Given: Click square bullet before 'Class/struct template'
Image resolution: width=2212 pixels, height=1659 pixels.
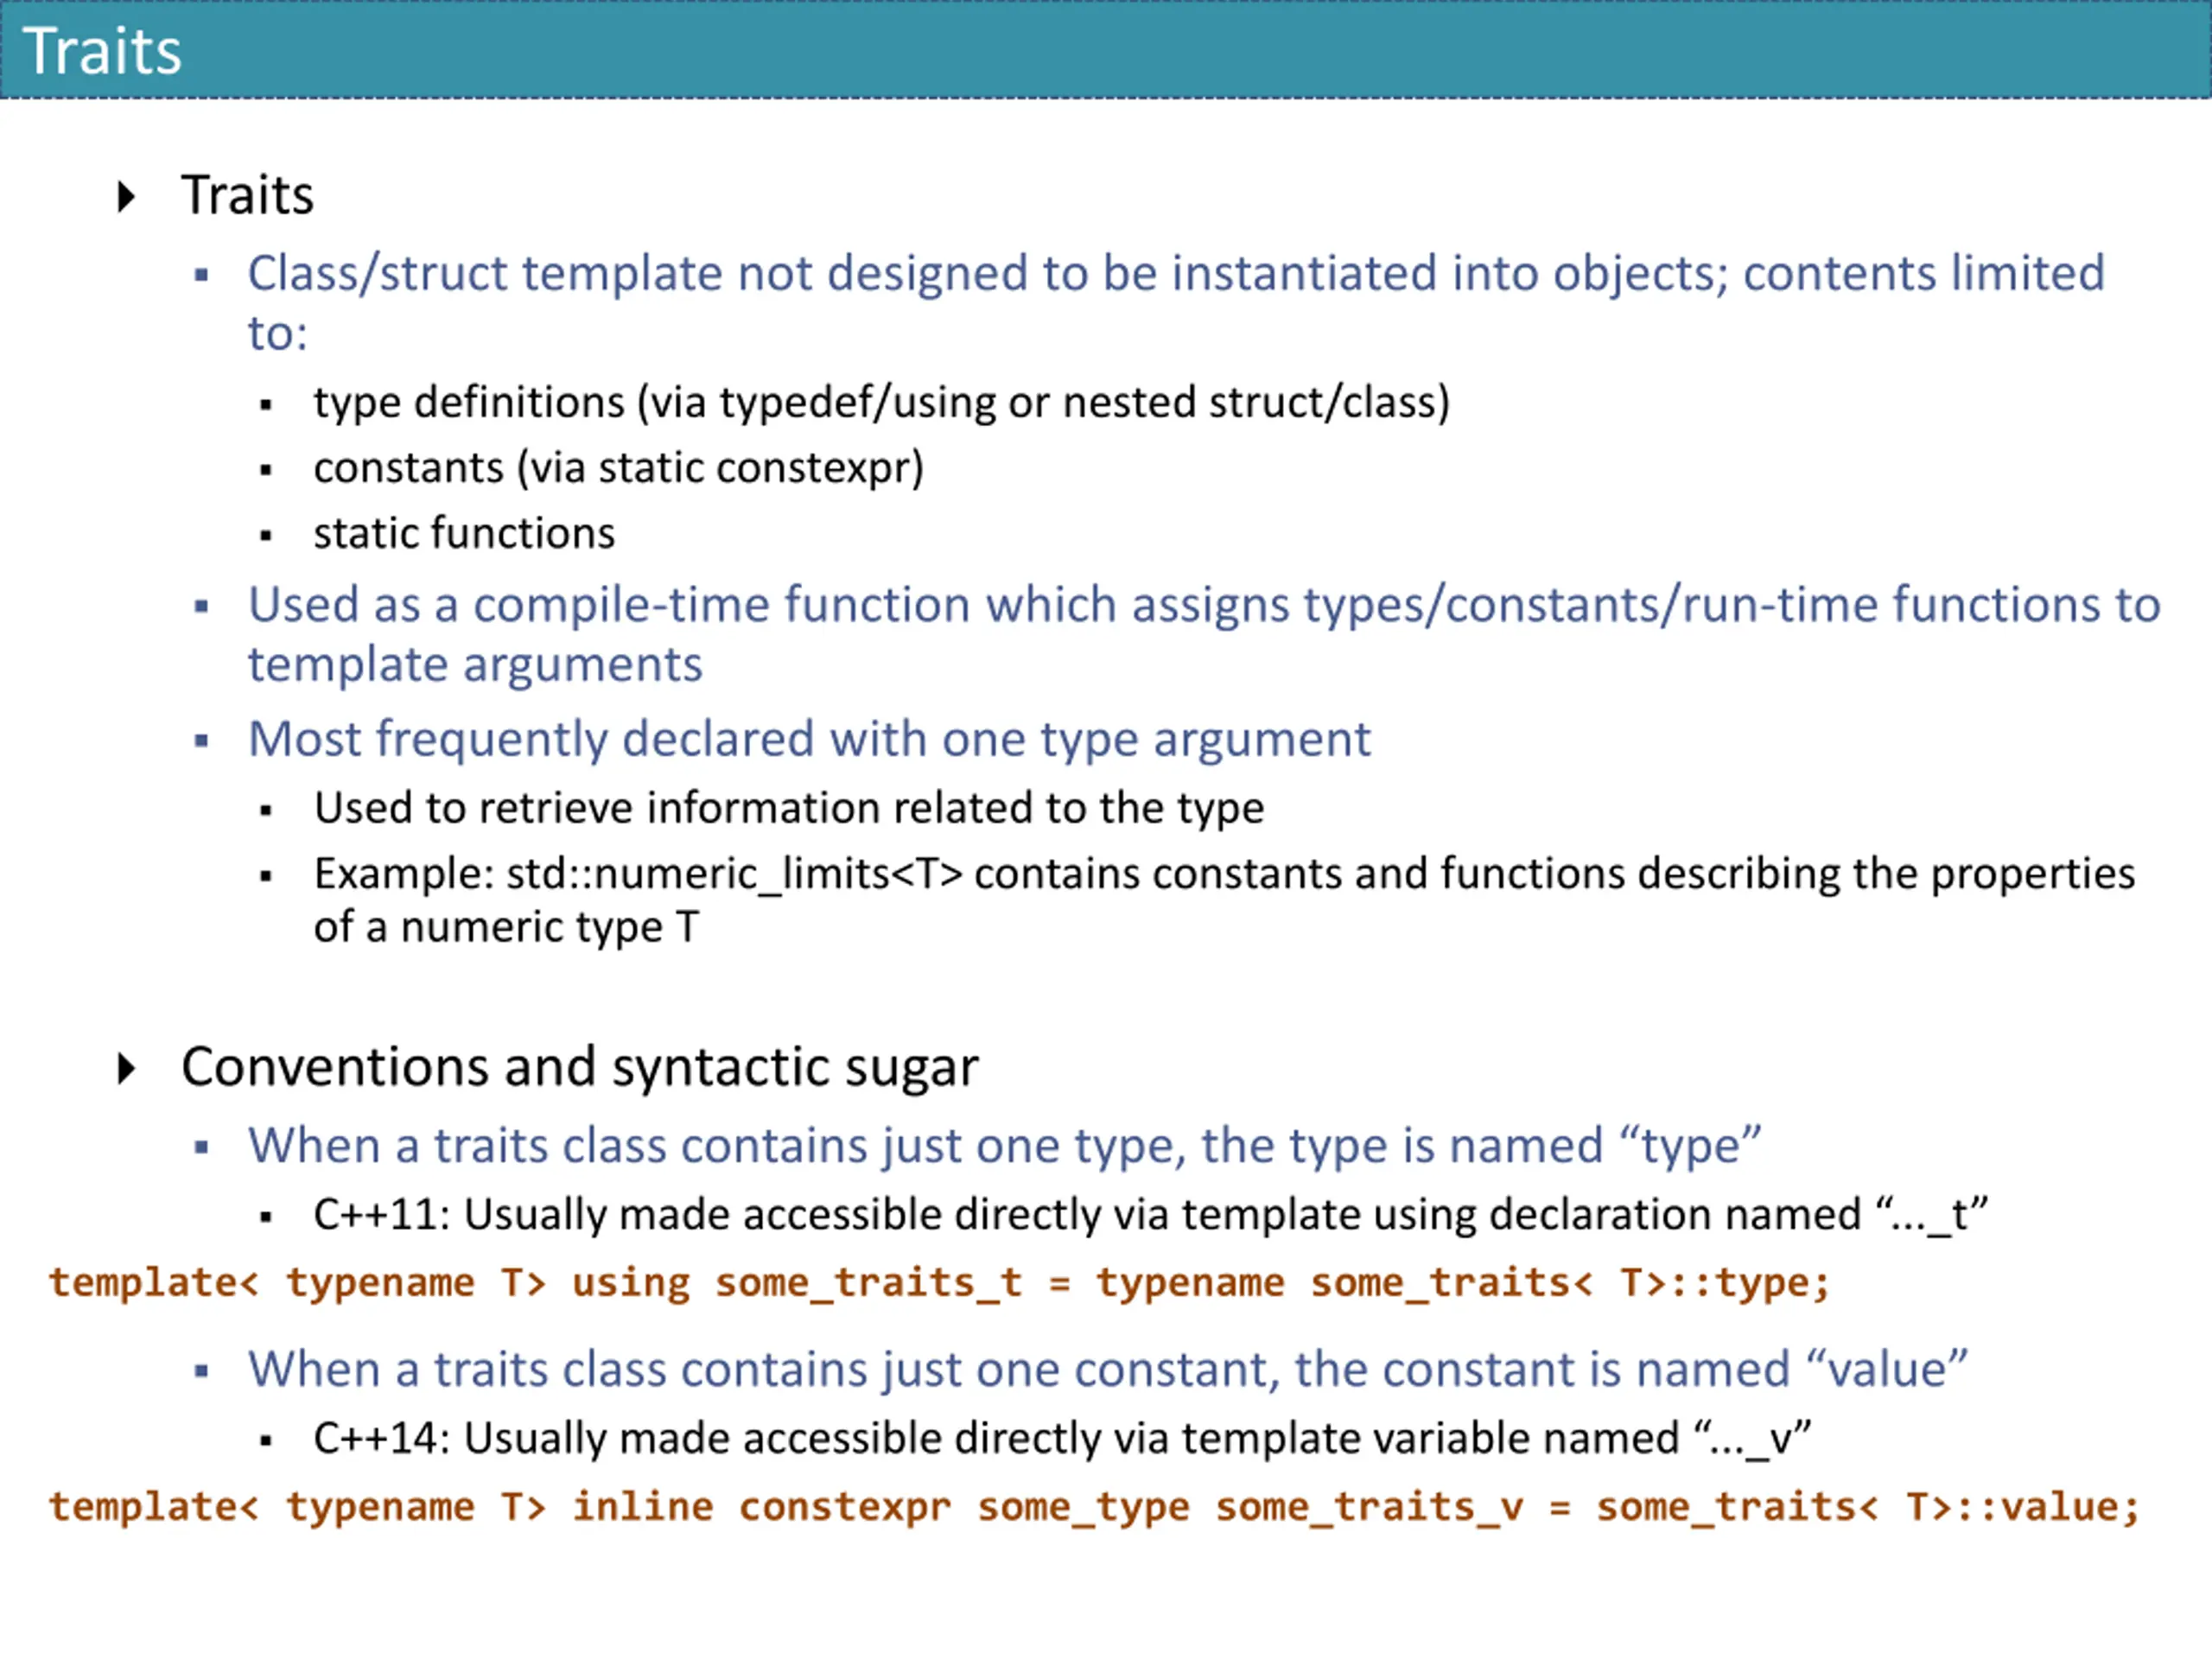Looking at the screenshot, I should (x=202, y=275).
